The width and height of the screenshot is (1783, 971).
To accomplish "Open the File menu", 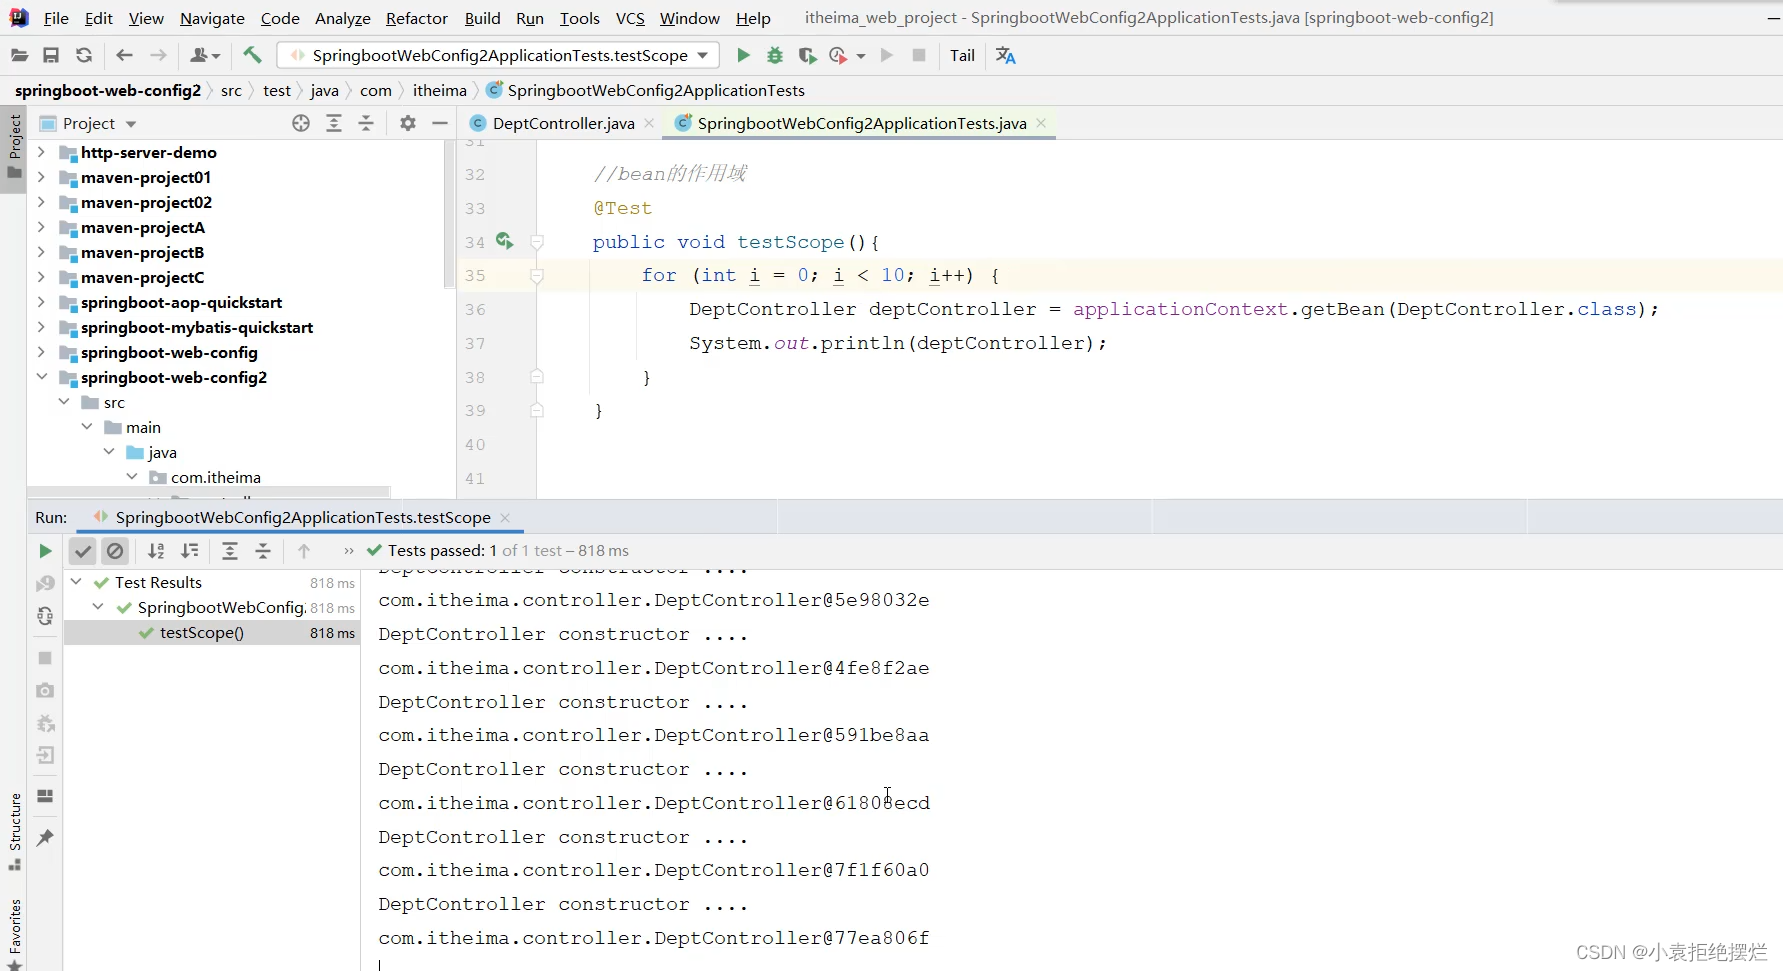I will click(x=56, y=18).
